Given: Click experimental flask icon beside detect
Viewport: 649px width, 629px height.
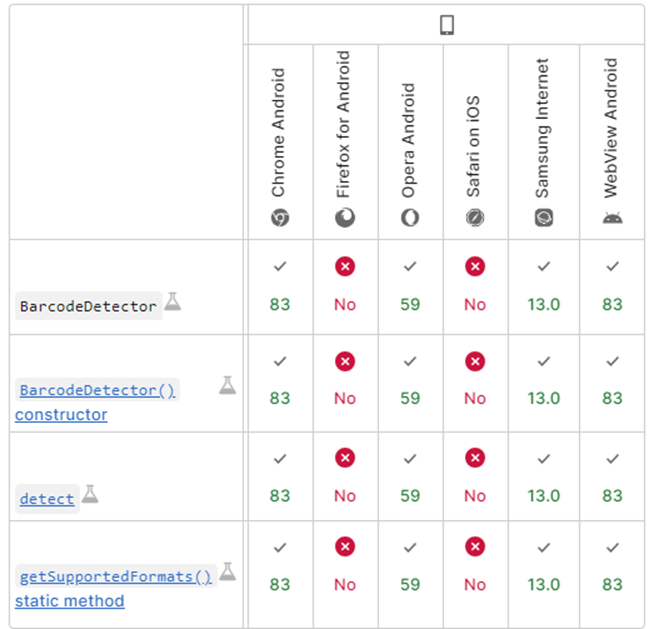Looking at the screenshot, I should 90,493.
